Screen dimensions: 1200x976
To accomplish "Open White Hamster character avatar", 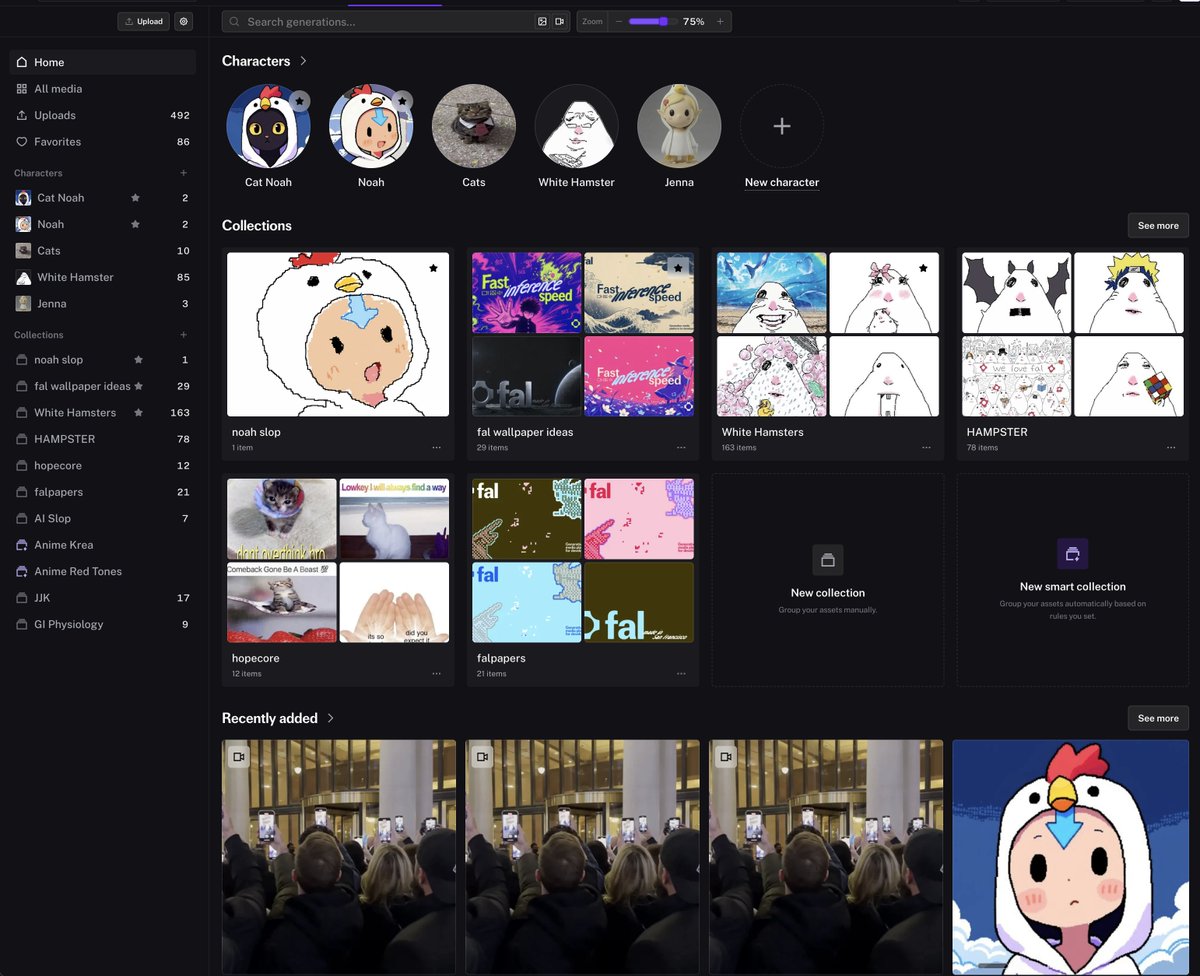I will coord(576,126).
